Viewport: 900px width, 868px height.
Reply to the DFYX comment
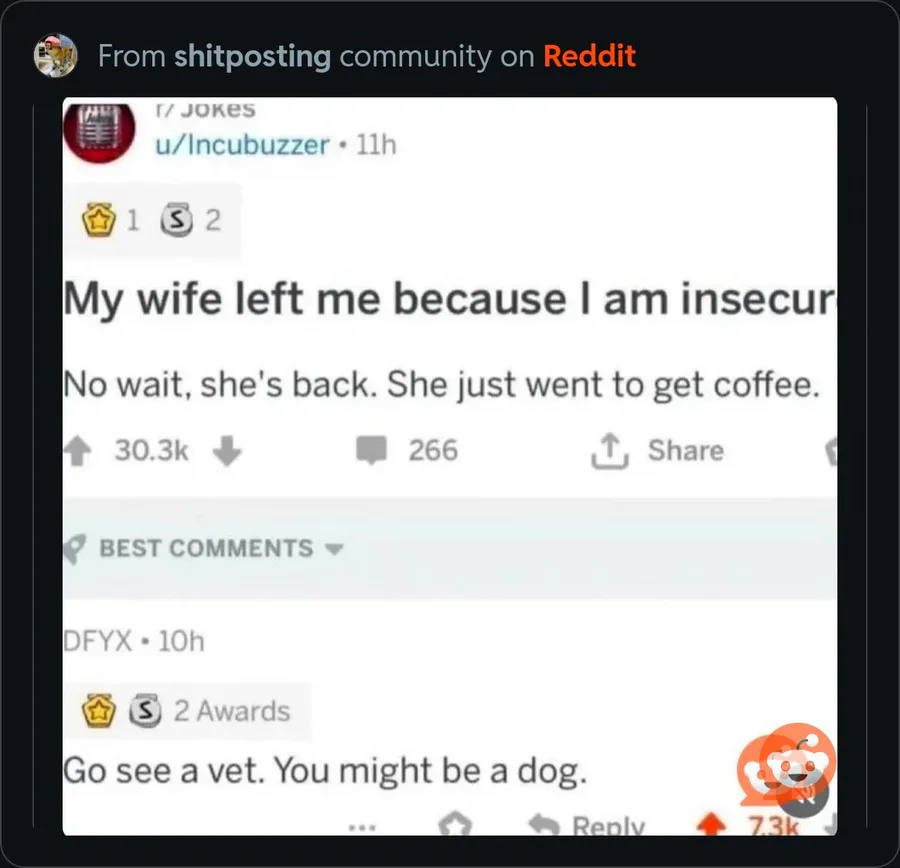(x=588, y=825)
